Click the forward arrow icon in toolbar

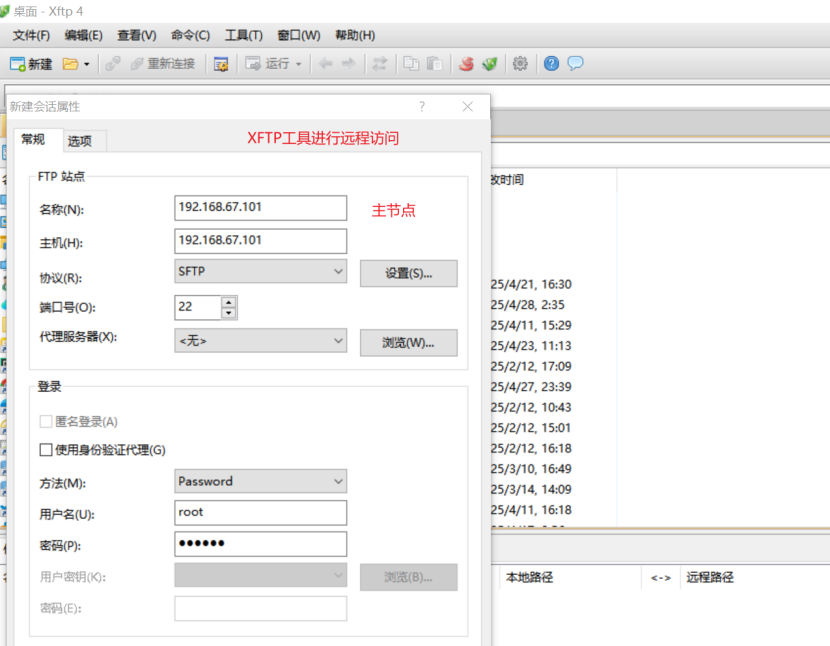[348, 64]
